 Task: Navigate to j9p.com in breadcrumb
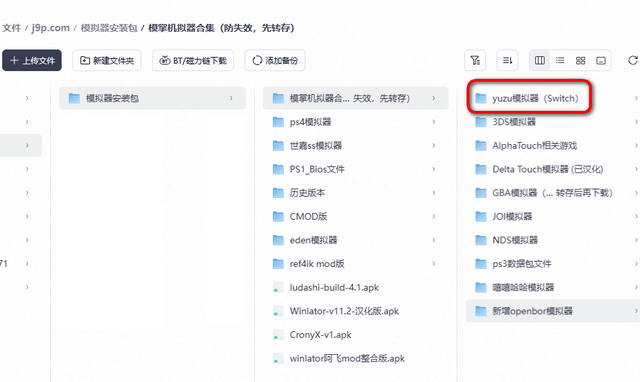pyautogui.click(x=51, y=28)
